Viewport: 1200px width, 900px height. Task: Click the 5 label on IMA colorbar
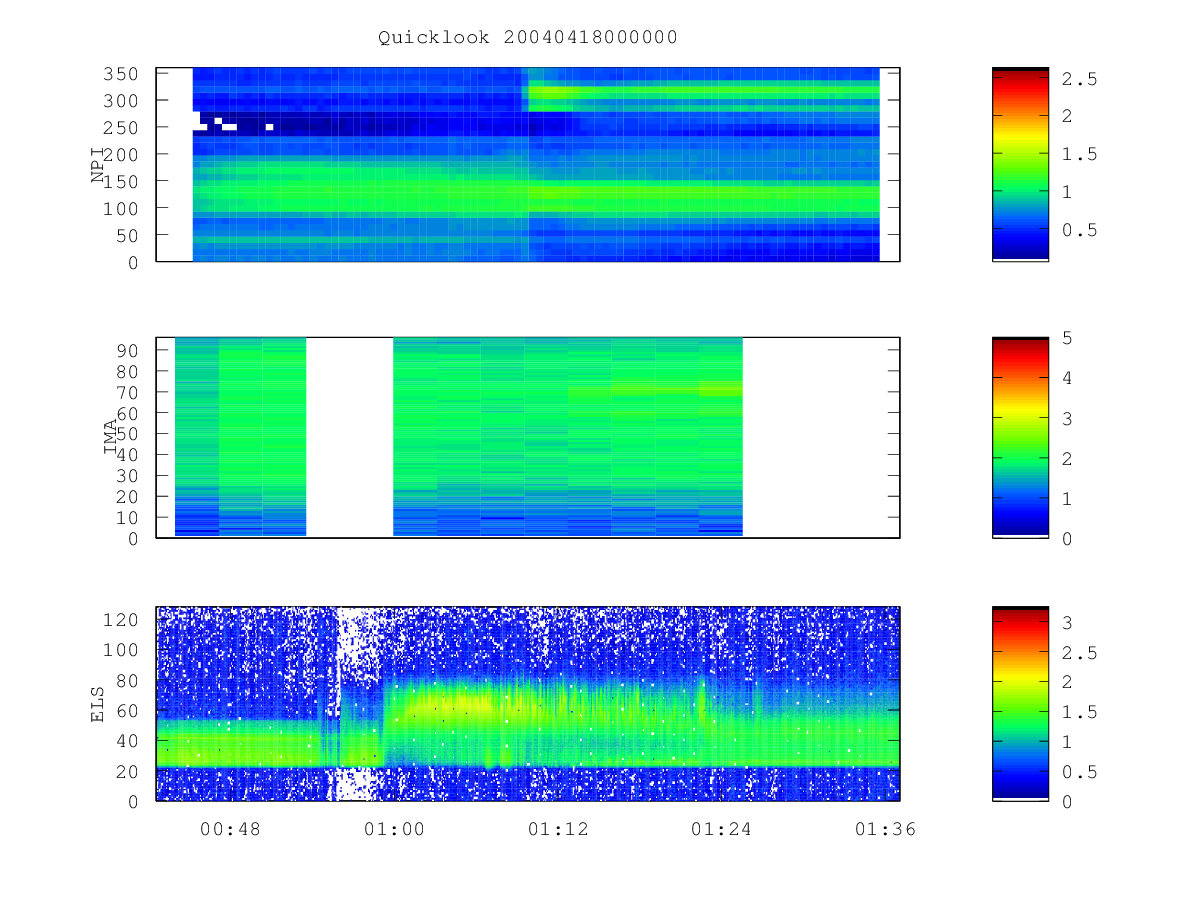1067,338
